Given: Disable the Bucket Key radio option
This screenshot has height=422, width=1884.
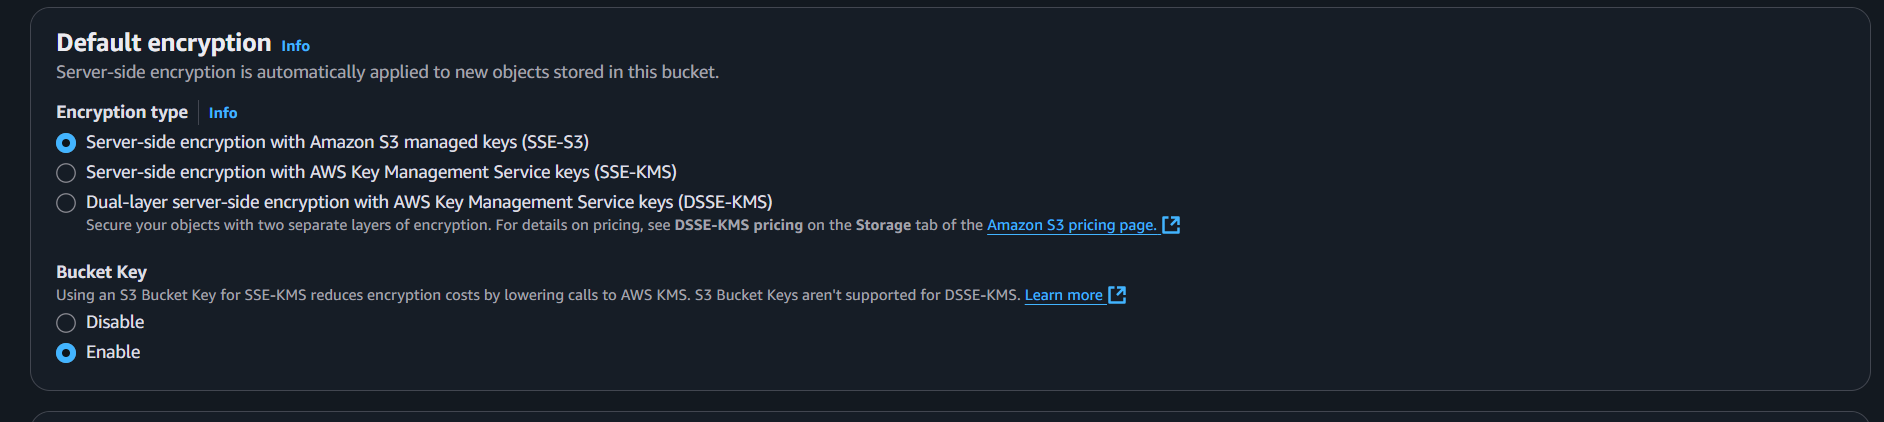Looking at the screenshot, I should pyautogui.click(x=66, y=323).
